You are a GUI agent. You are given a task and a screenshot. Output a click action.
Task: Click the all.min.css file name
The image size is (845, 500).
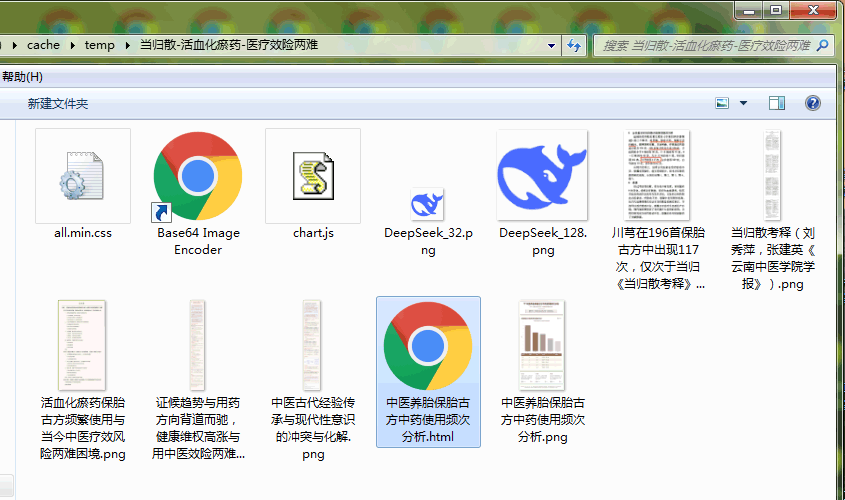[82, 233]
